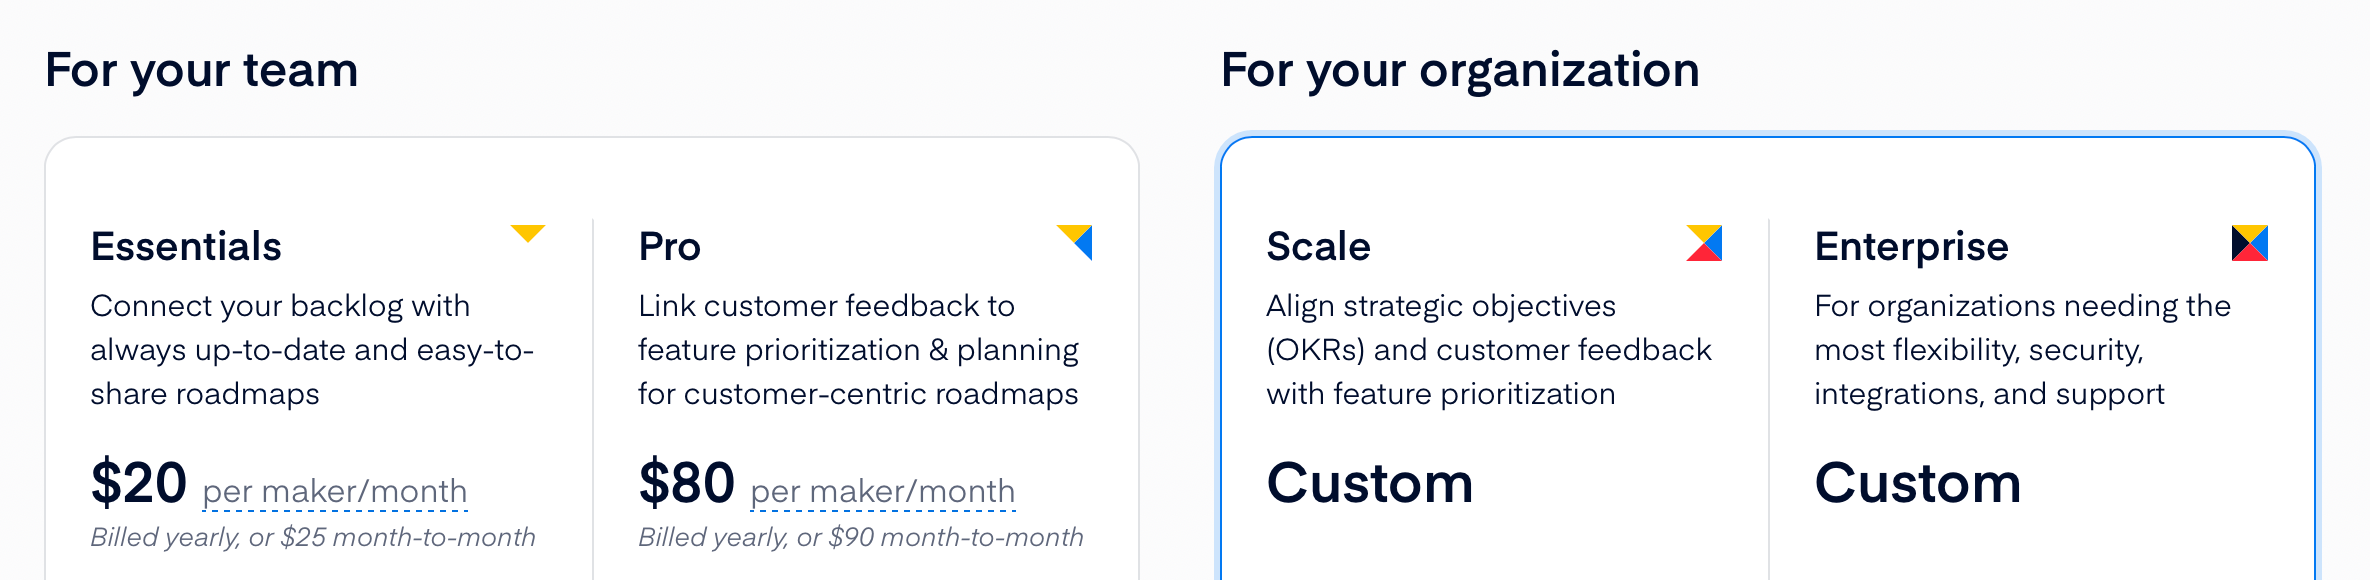Viewport: 2370px width, 580px height.
Task: Open 'per maker/month' tooltip under Essentials price
Action: pyautogui.click(x=335, y=492)
